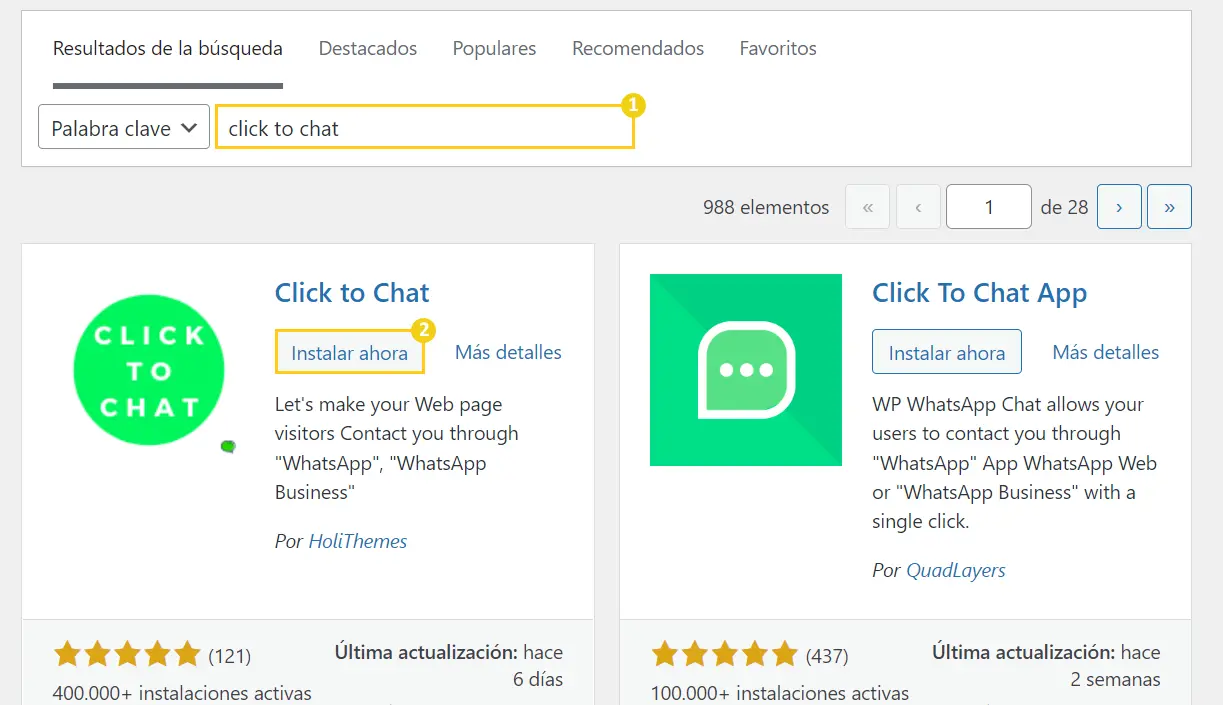Switch to the Resultados de la búsqueda tab
1223x705 pixels.
tap(168, 48)
